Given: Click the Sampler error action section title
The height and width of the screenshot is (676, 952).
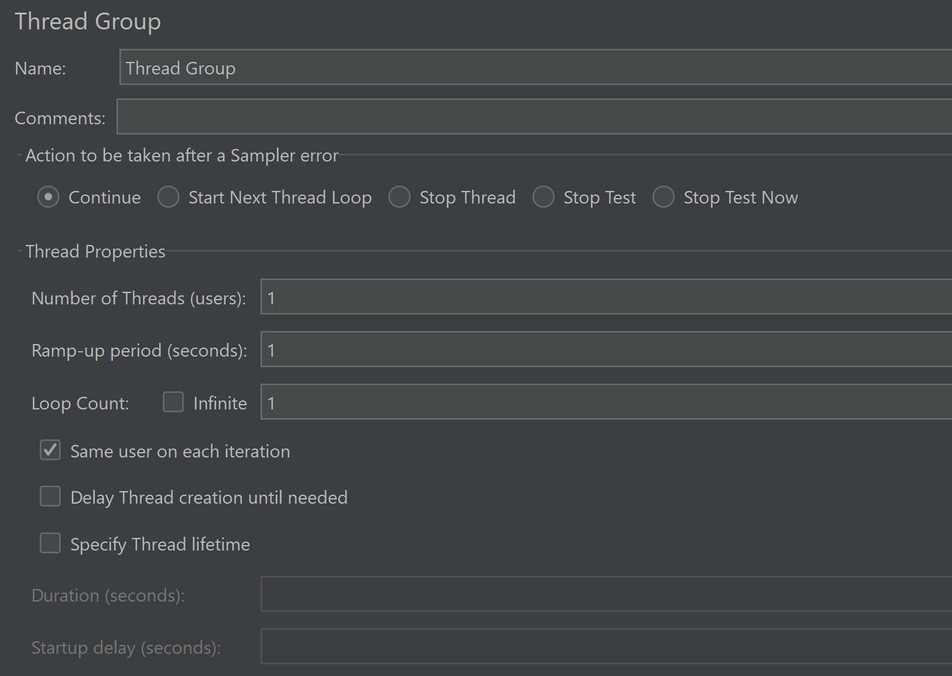Looking at the screenshot, I should click(181, 155).
